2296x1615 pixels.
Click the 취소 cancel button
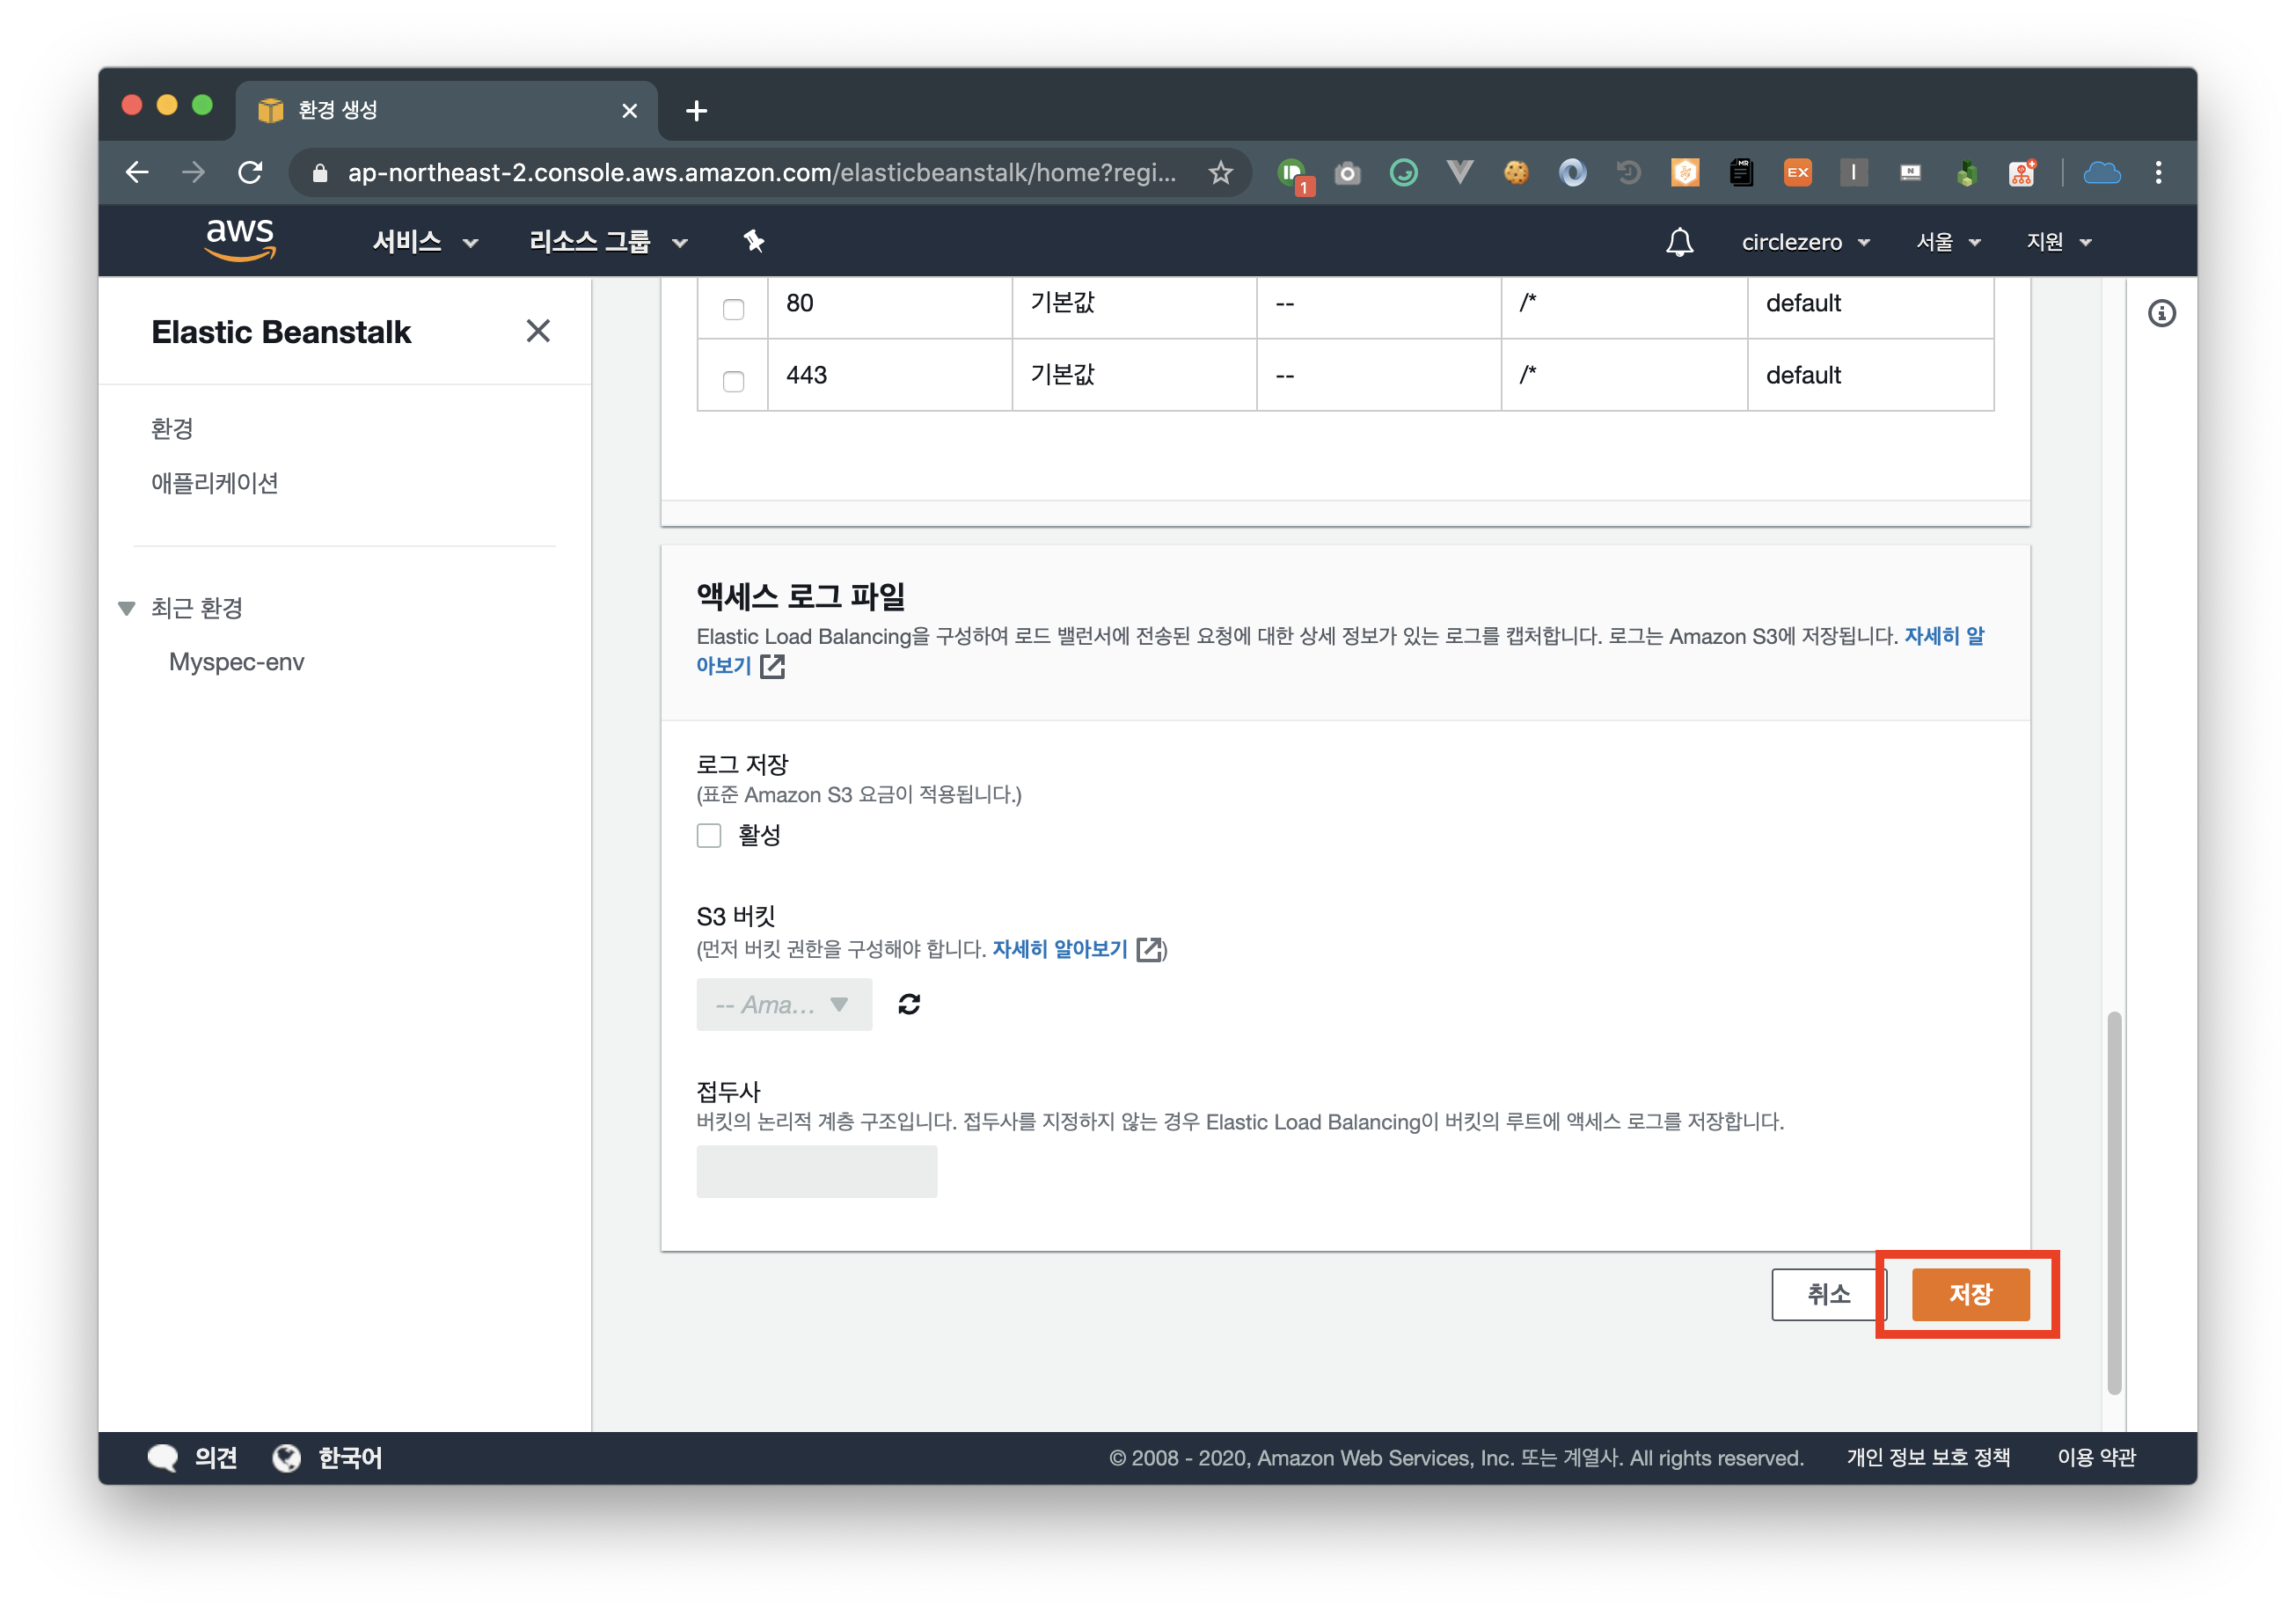click(1827, 1294)
